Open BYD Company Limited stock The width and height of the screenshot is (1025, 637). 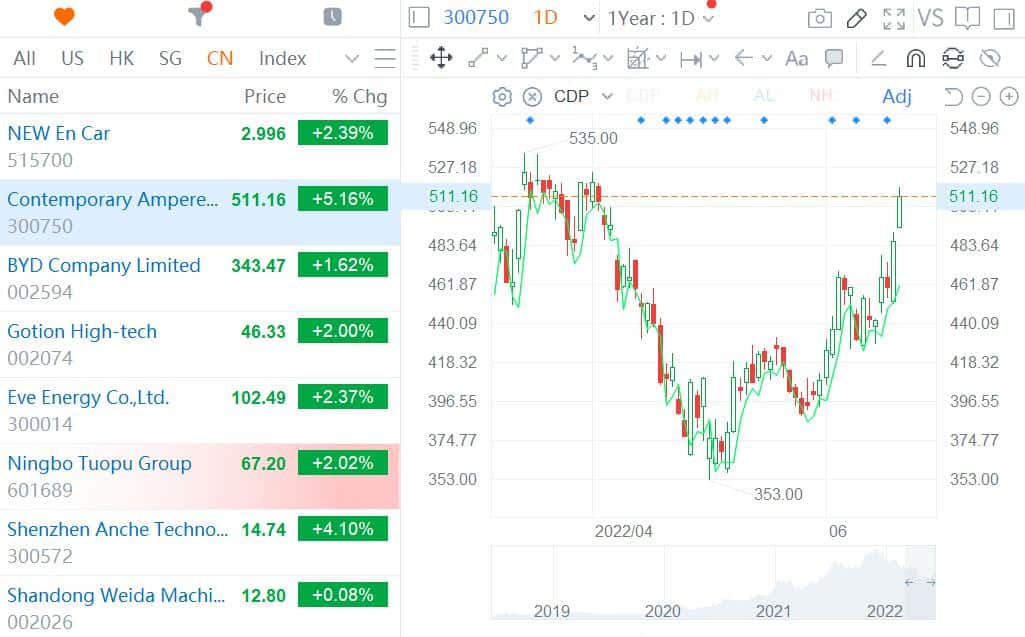(104, 265)
